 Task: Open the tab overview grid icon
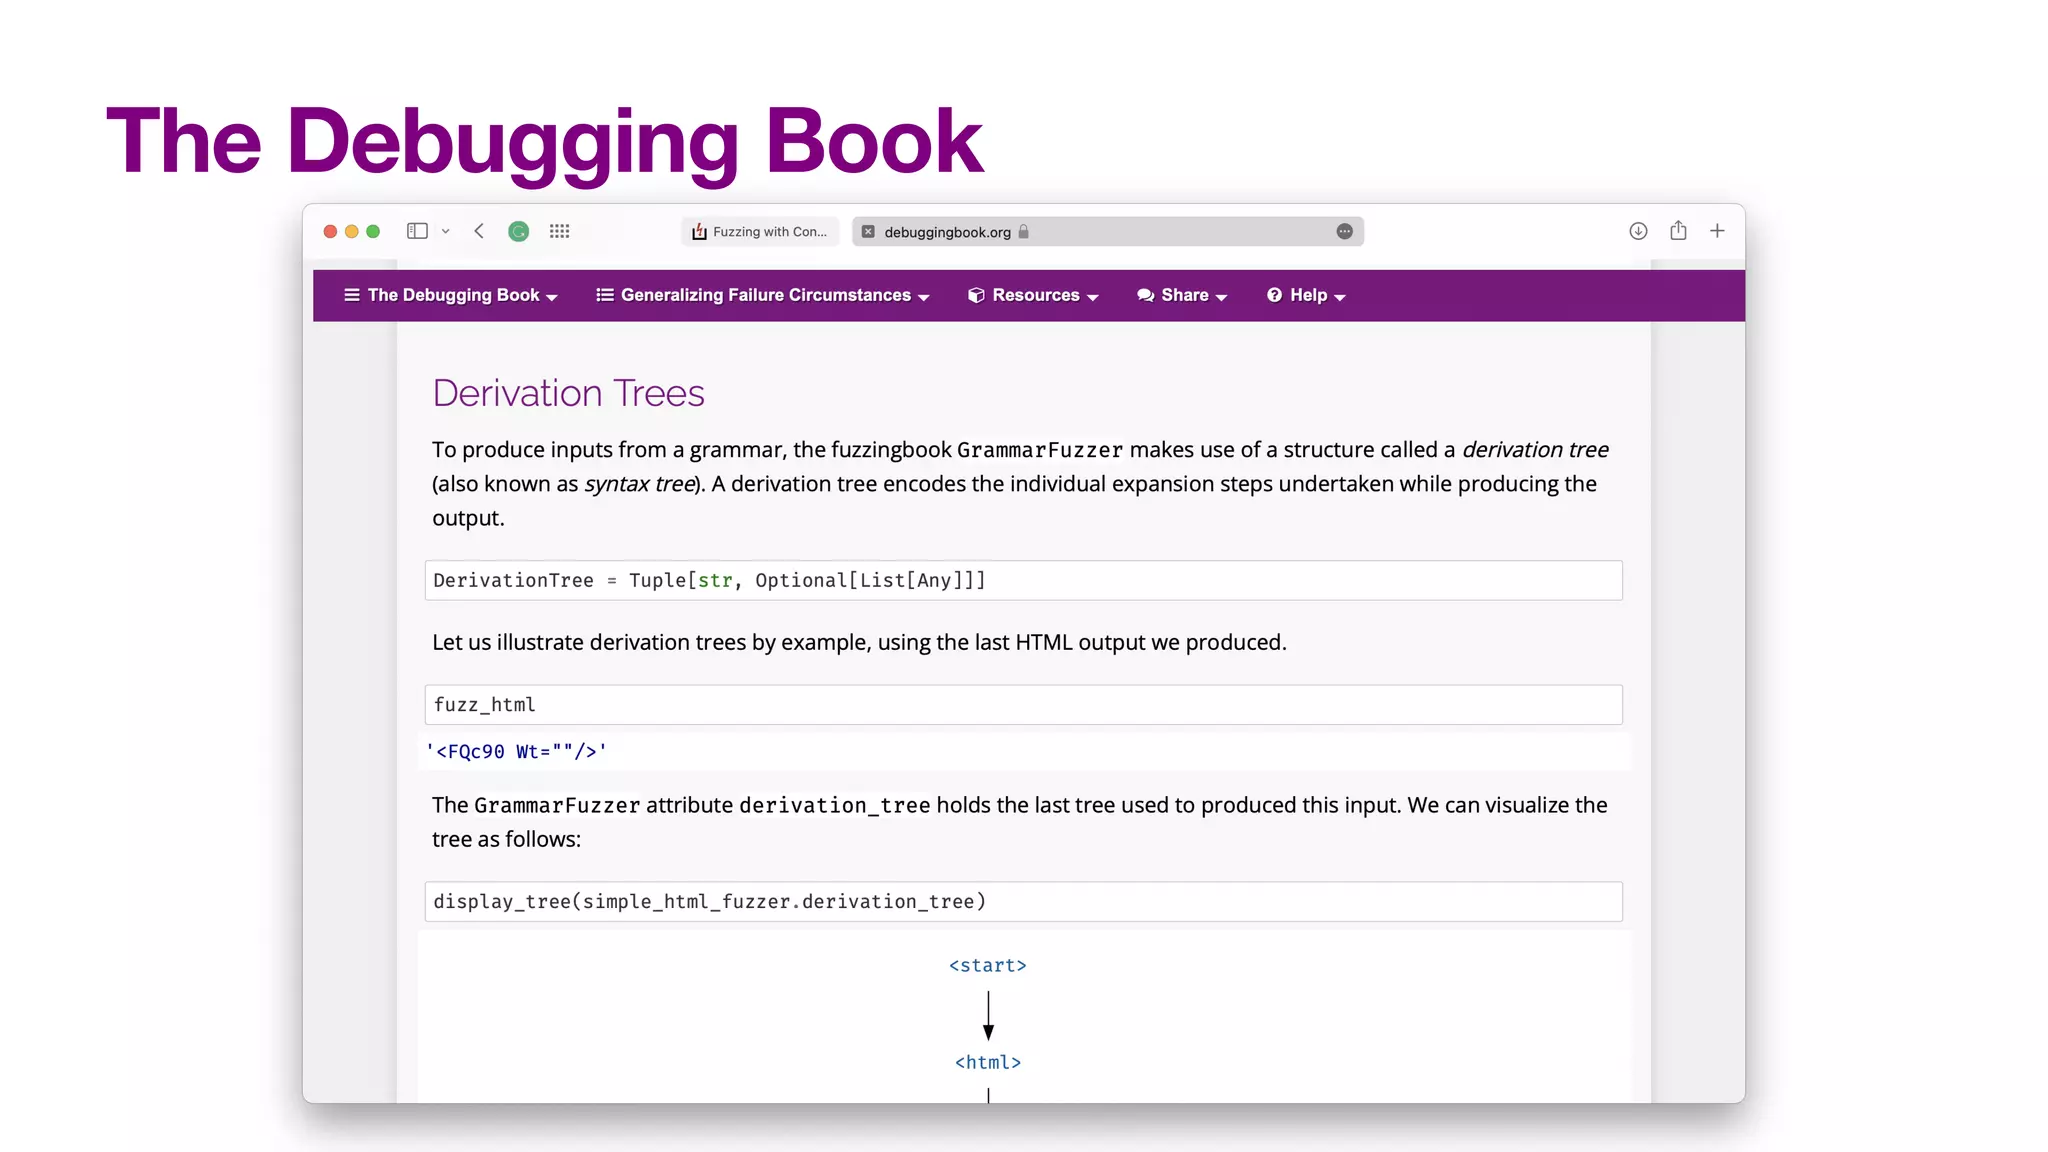(x=559, y=231)
